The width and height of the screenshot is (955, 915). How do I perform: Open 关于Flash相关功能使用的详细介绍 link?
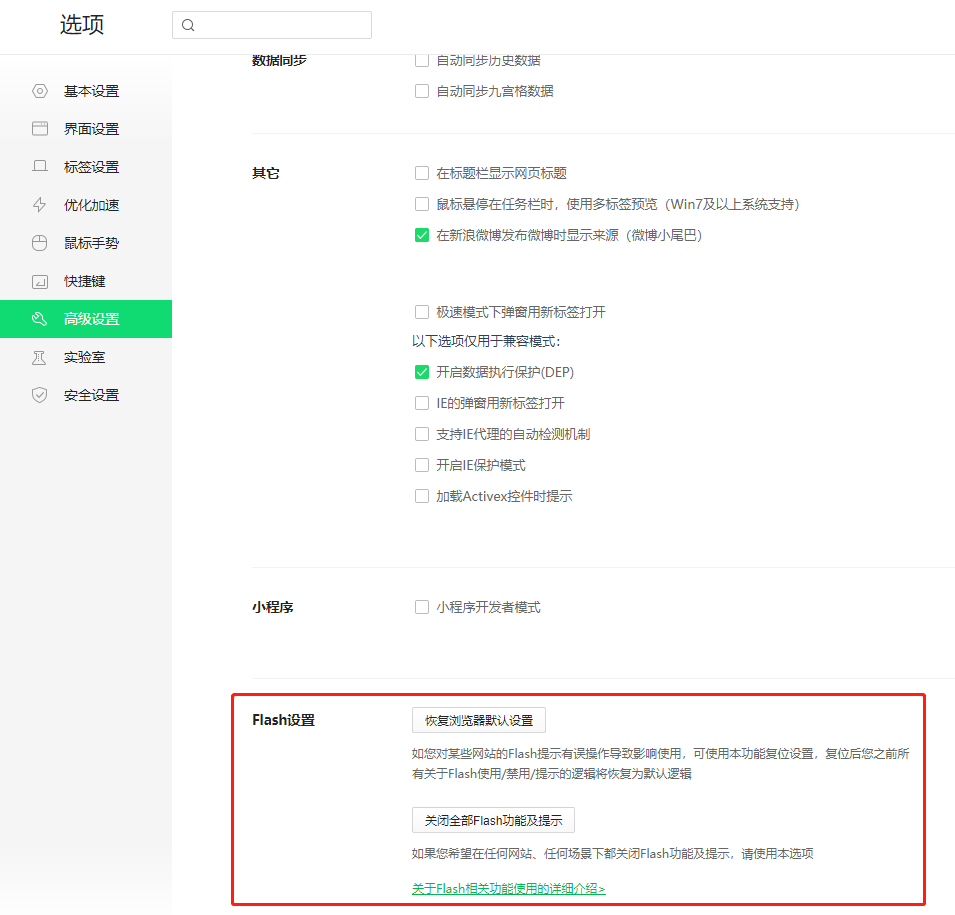[x=509, y=887]
